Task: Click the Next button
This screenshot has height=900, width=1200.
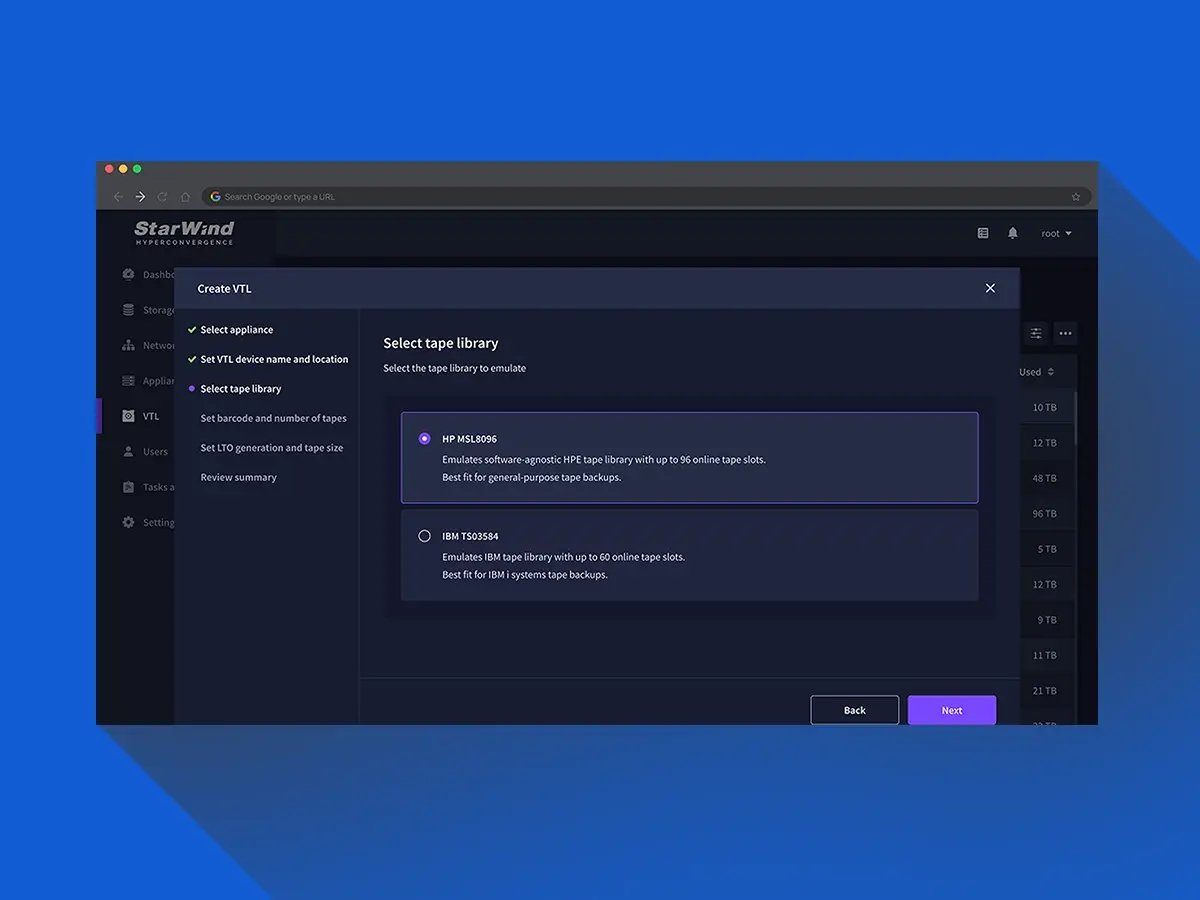Action: coord(951,710)
